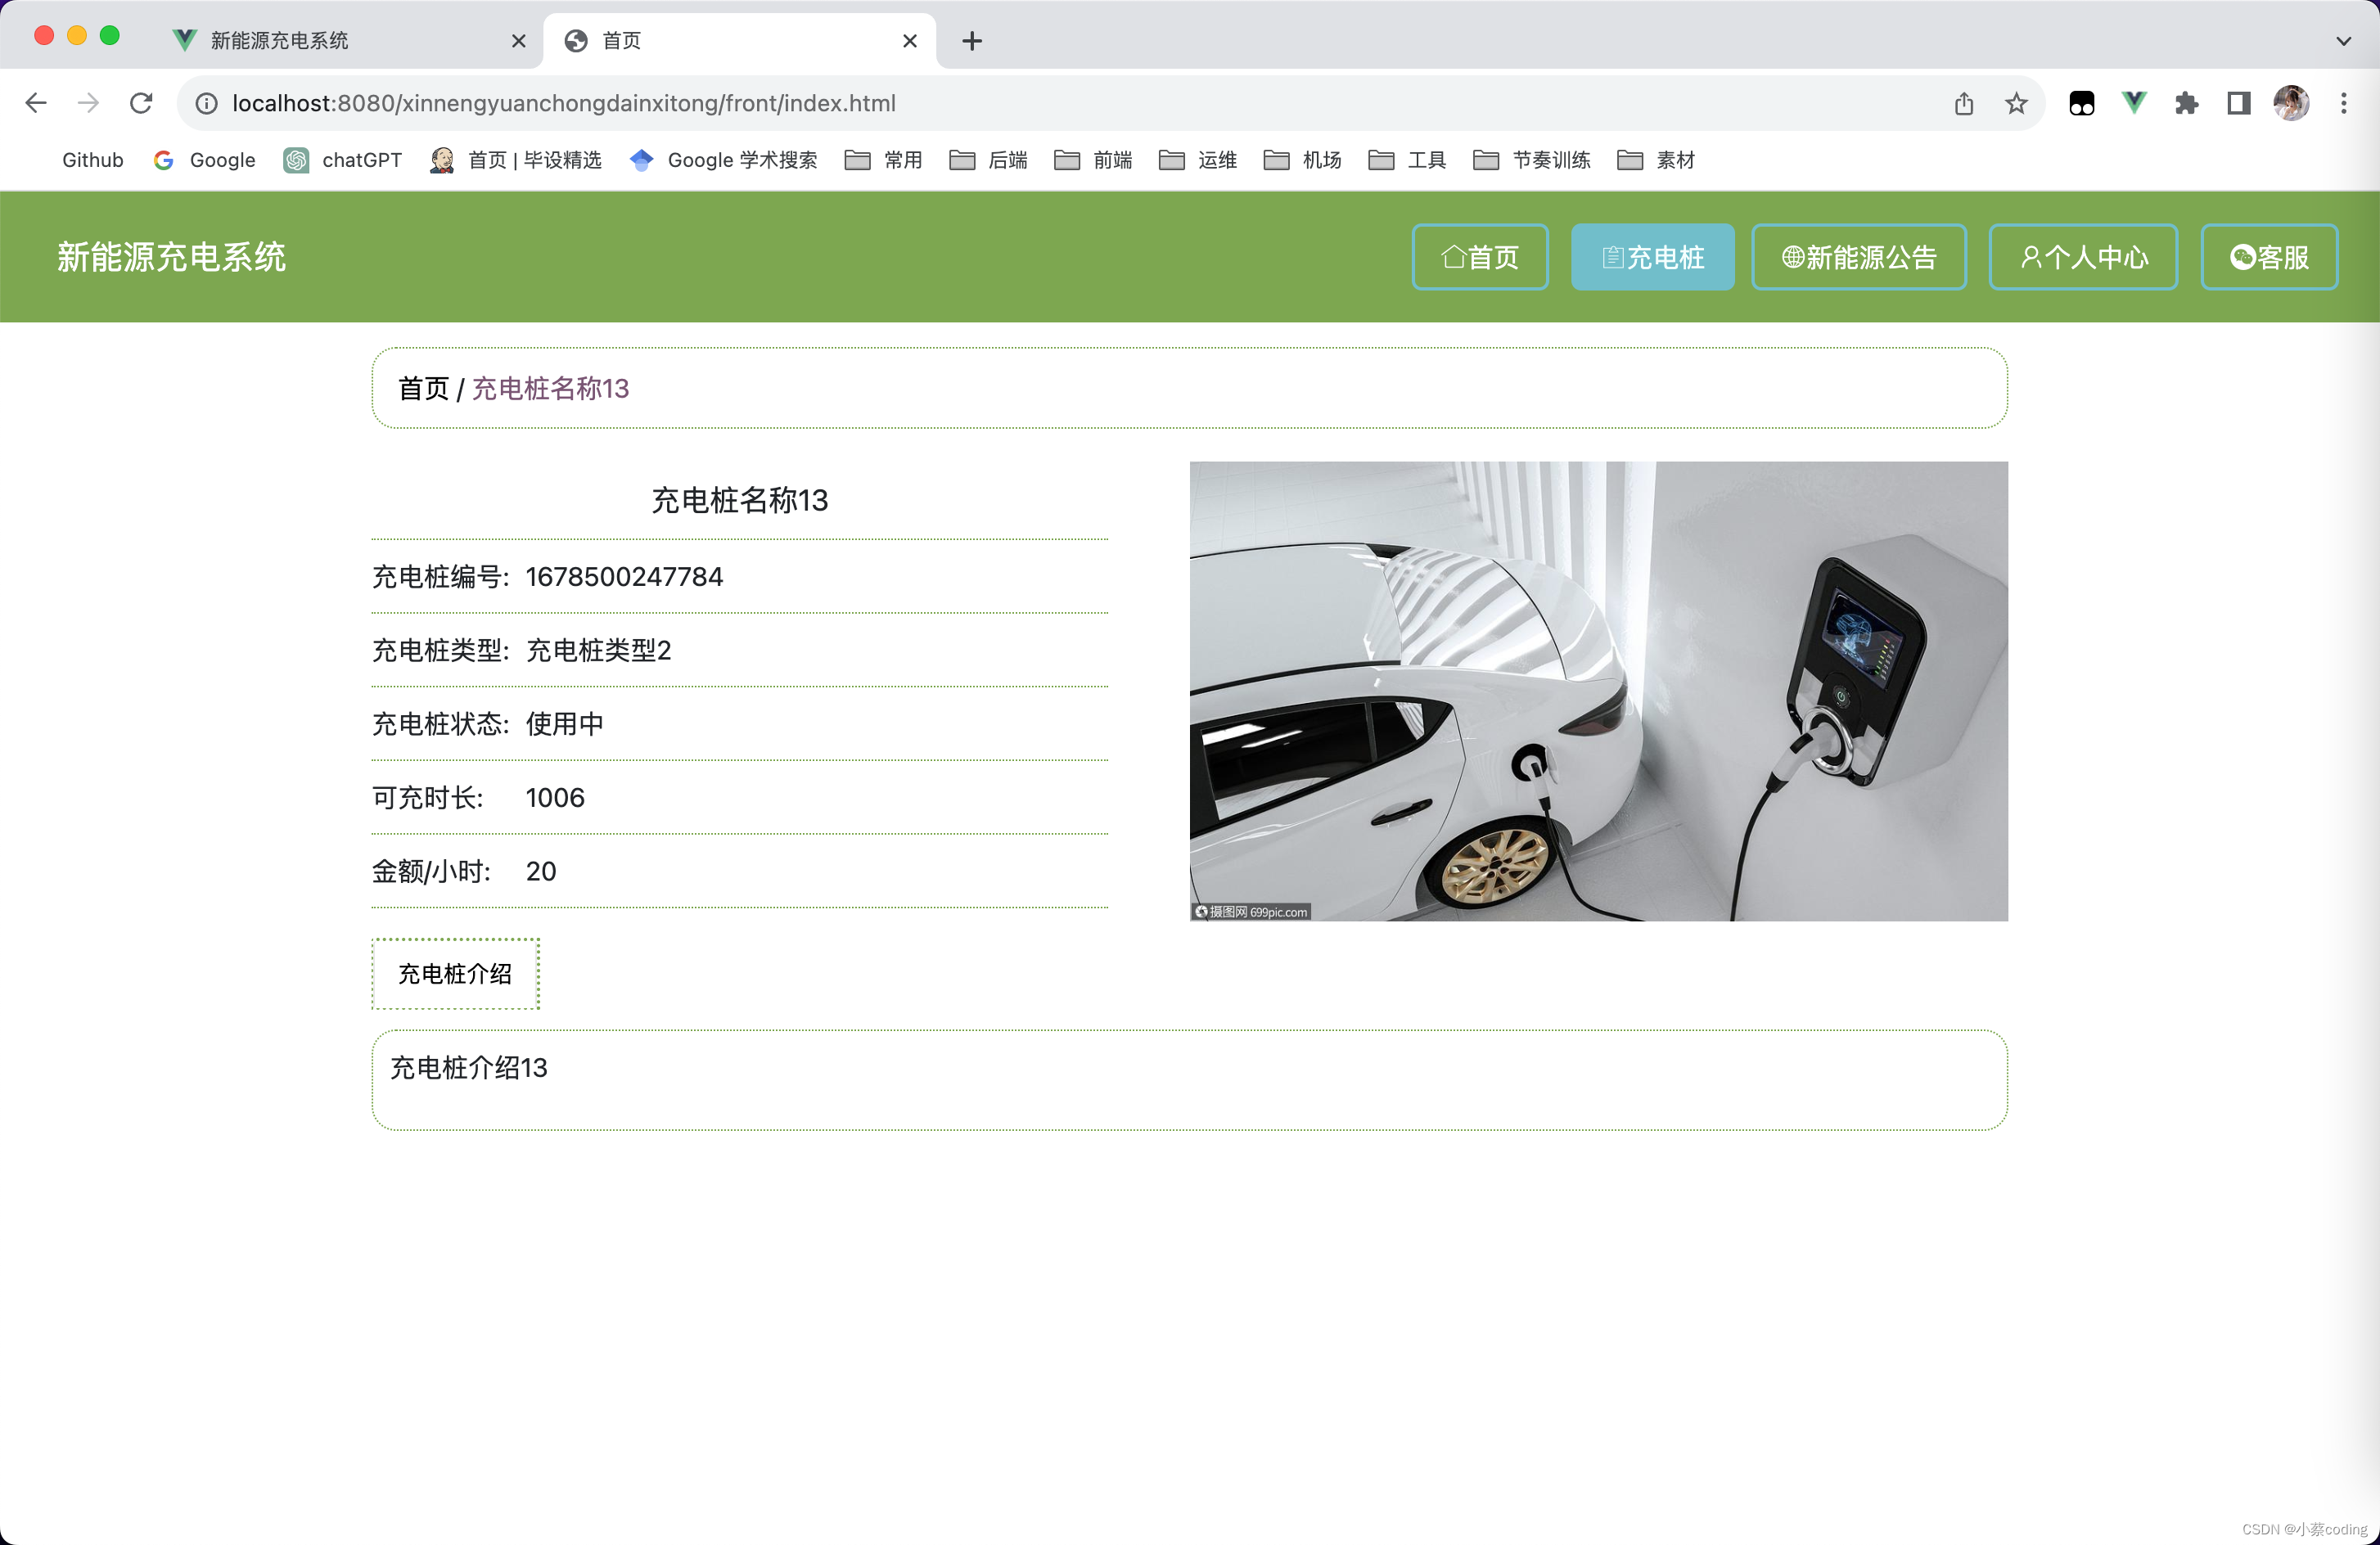
Task: Open the 新能源公告 navigation item
Action: [1859, 257]
